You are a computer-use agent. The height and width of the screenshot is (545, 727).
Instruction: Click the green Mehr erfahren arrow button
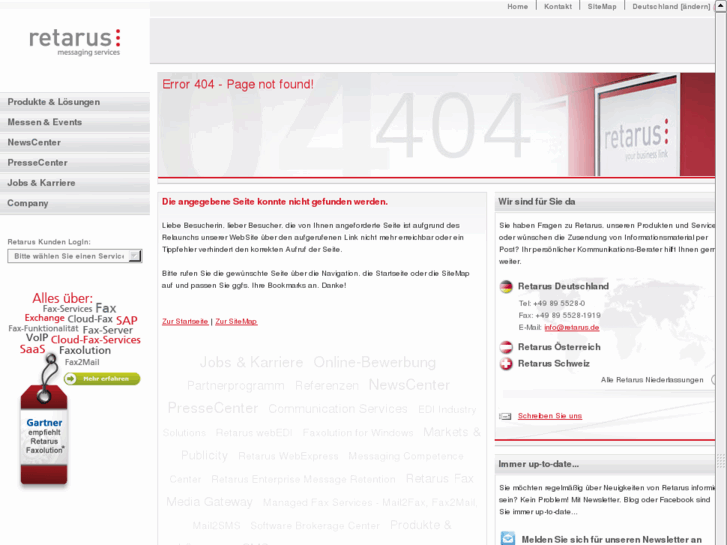(102, 379)
